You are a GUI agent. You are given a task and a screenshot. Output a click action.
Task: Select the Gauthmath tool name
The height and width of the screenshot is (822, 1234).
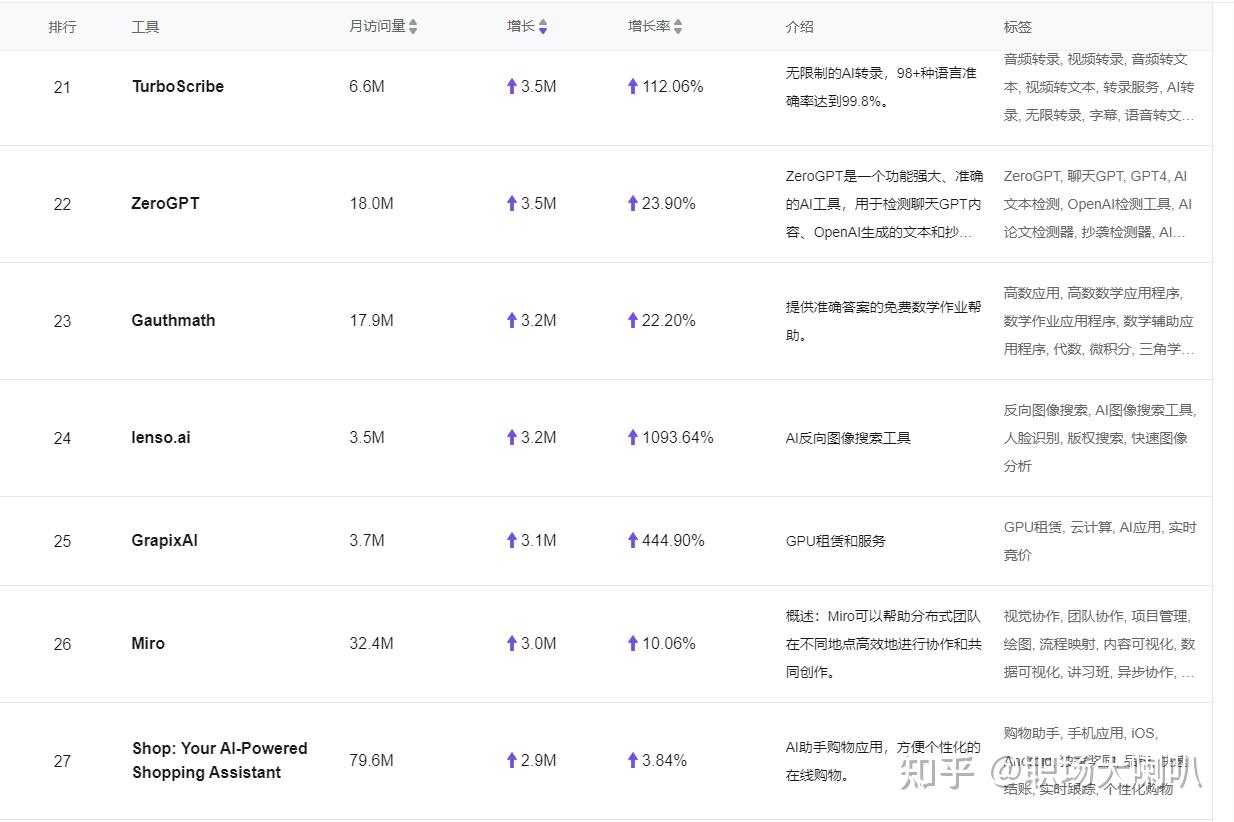(x=173, y=320)
